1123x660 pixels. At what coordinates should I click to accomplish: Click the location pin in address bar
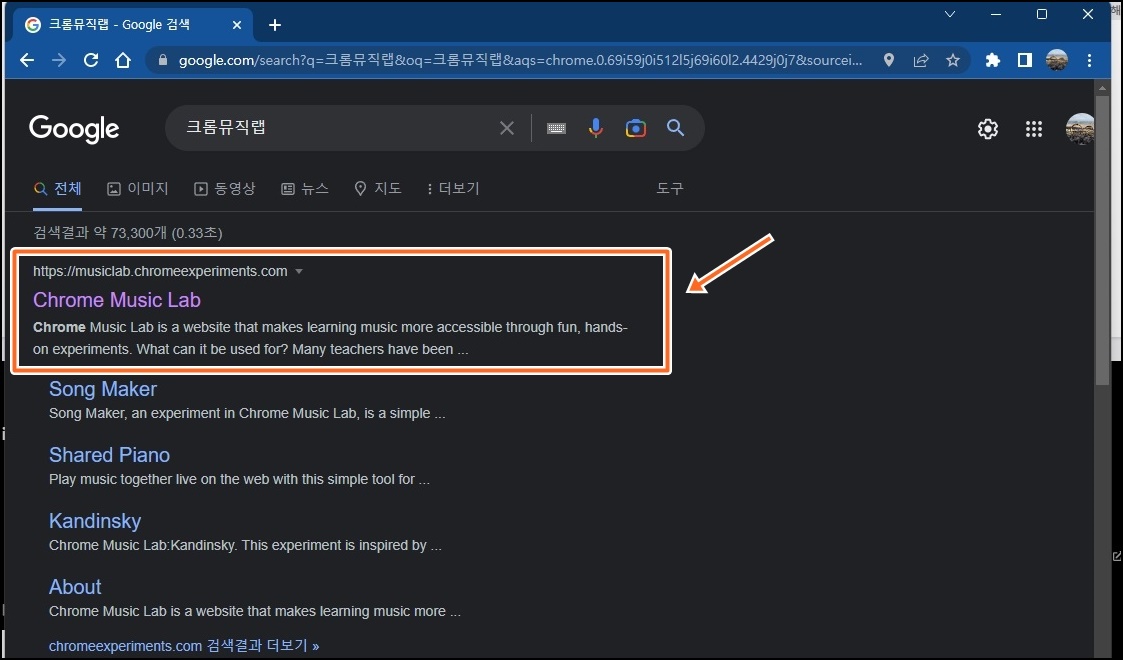click(x=889, y=60)
